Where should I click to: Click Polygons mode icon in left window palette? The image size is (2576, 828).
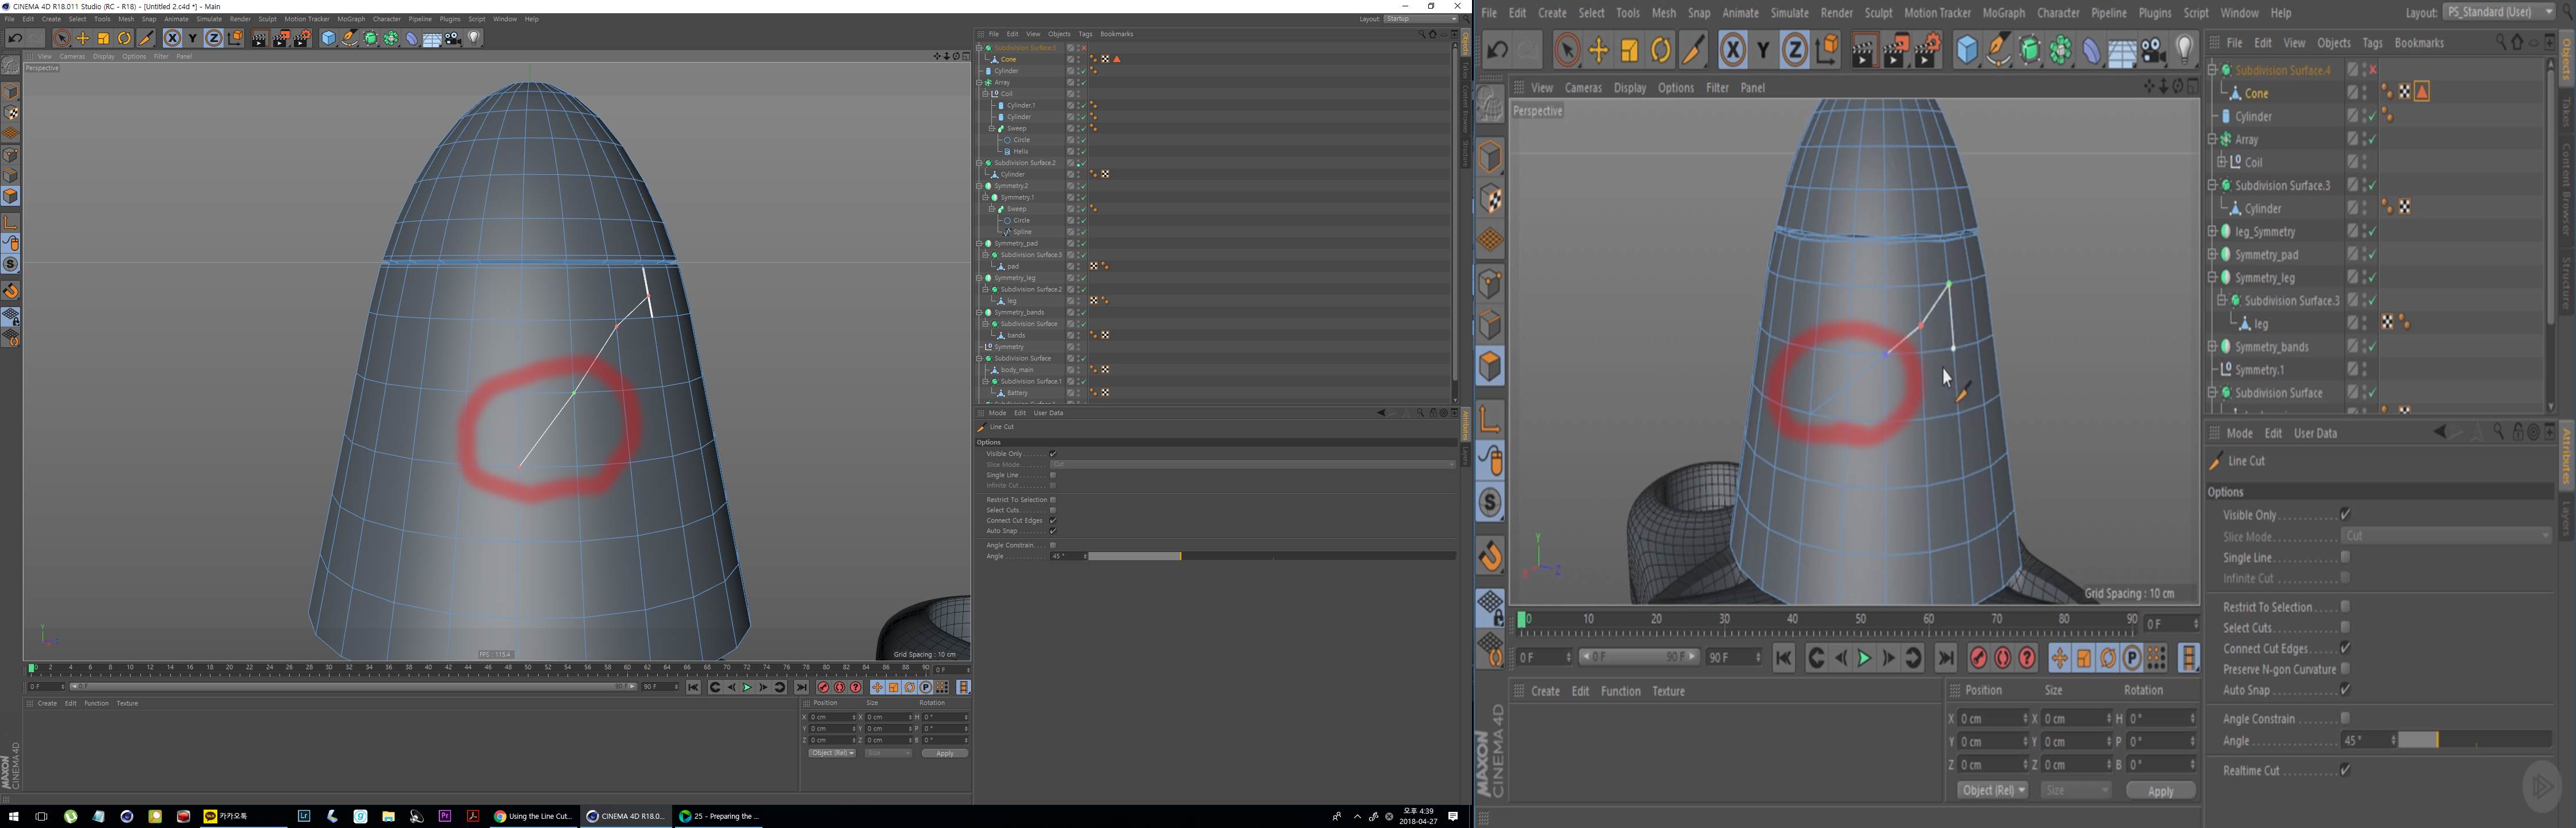(11, 196)
